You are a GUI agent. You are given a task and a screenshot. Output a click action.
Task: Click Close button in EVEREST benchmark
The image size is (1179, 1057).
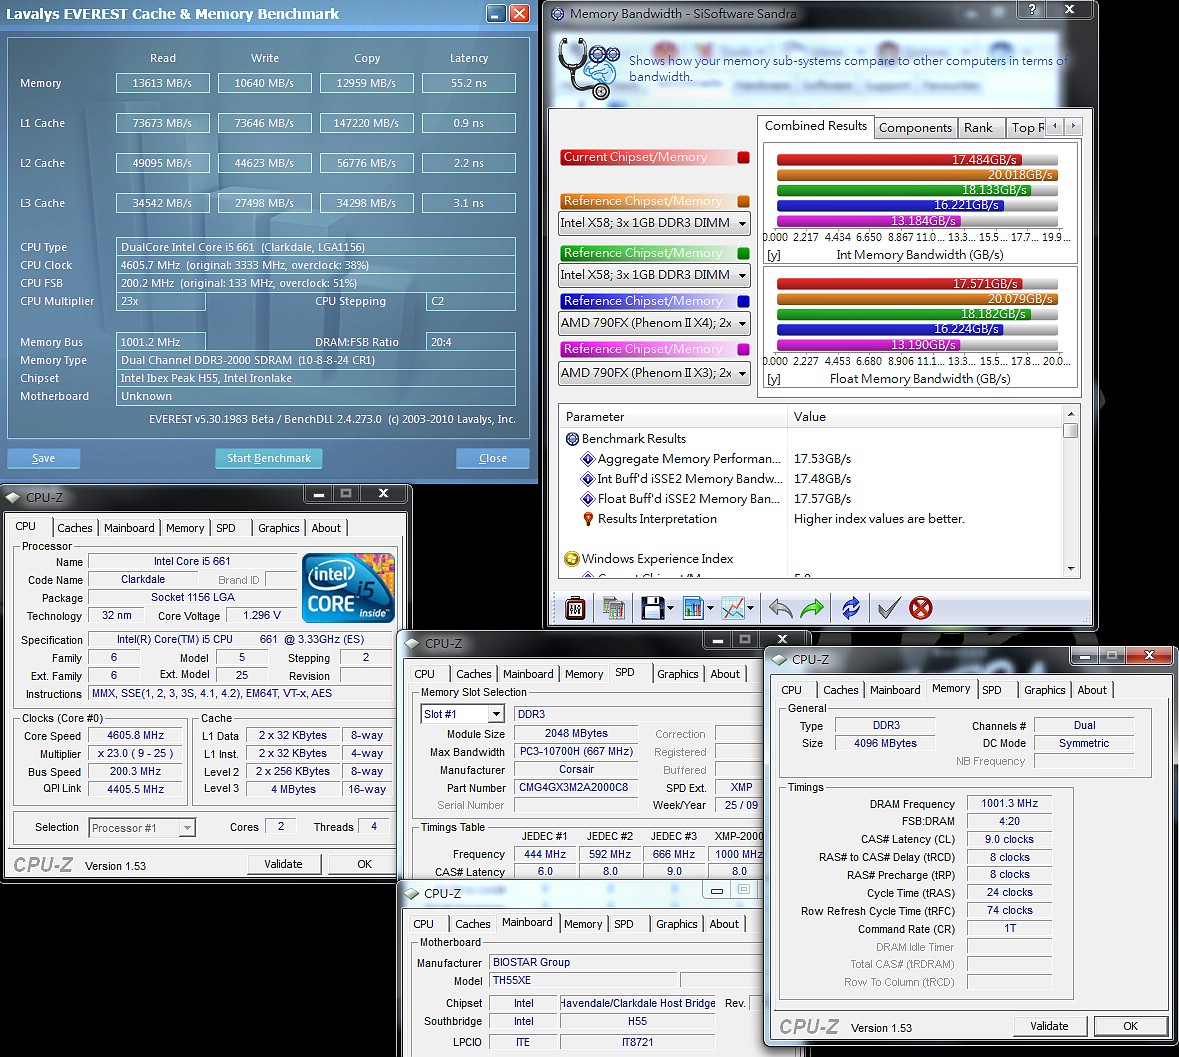pos(493,458)
